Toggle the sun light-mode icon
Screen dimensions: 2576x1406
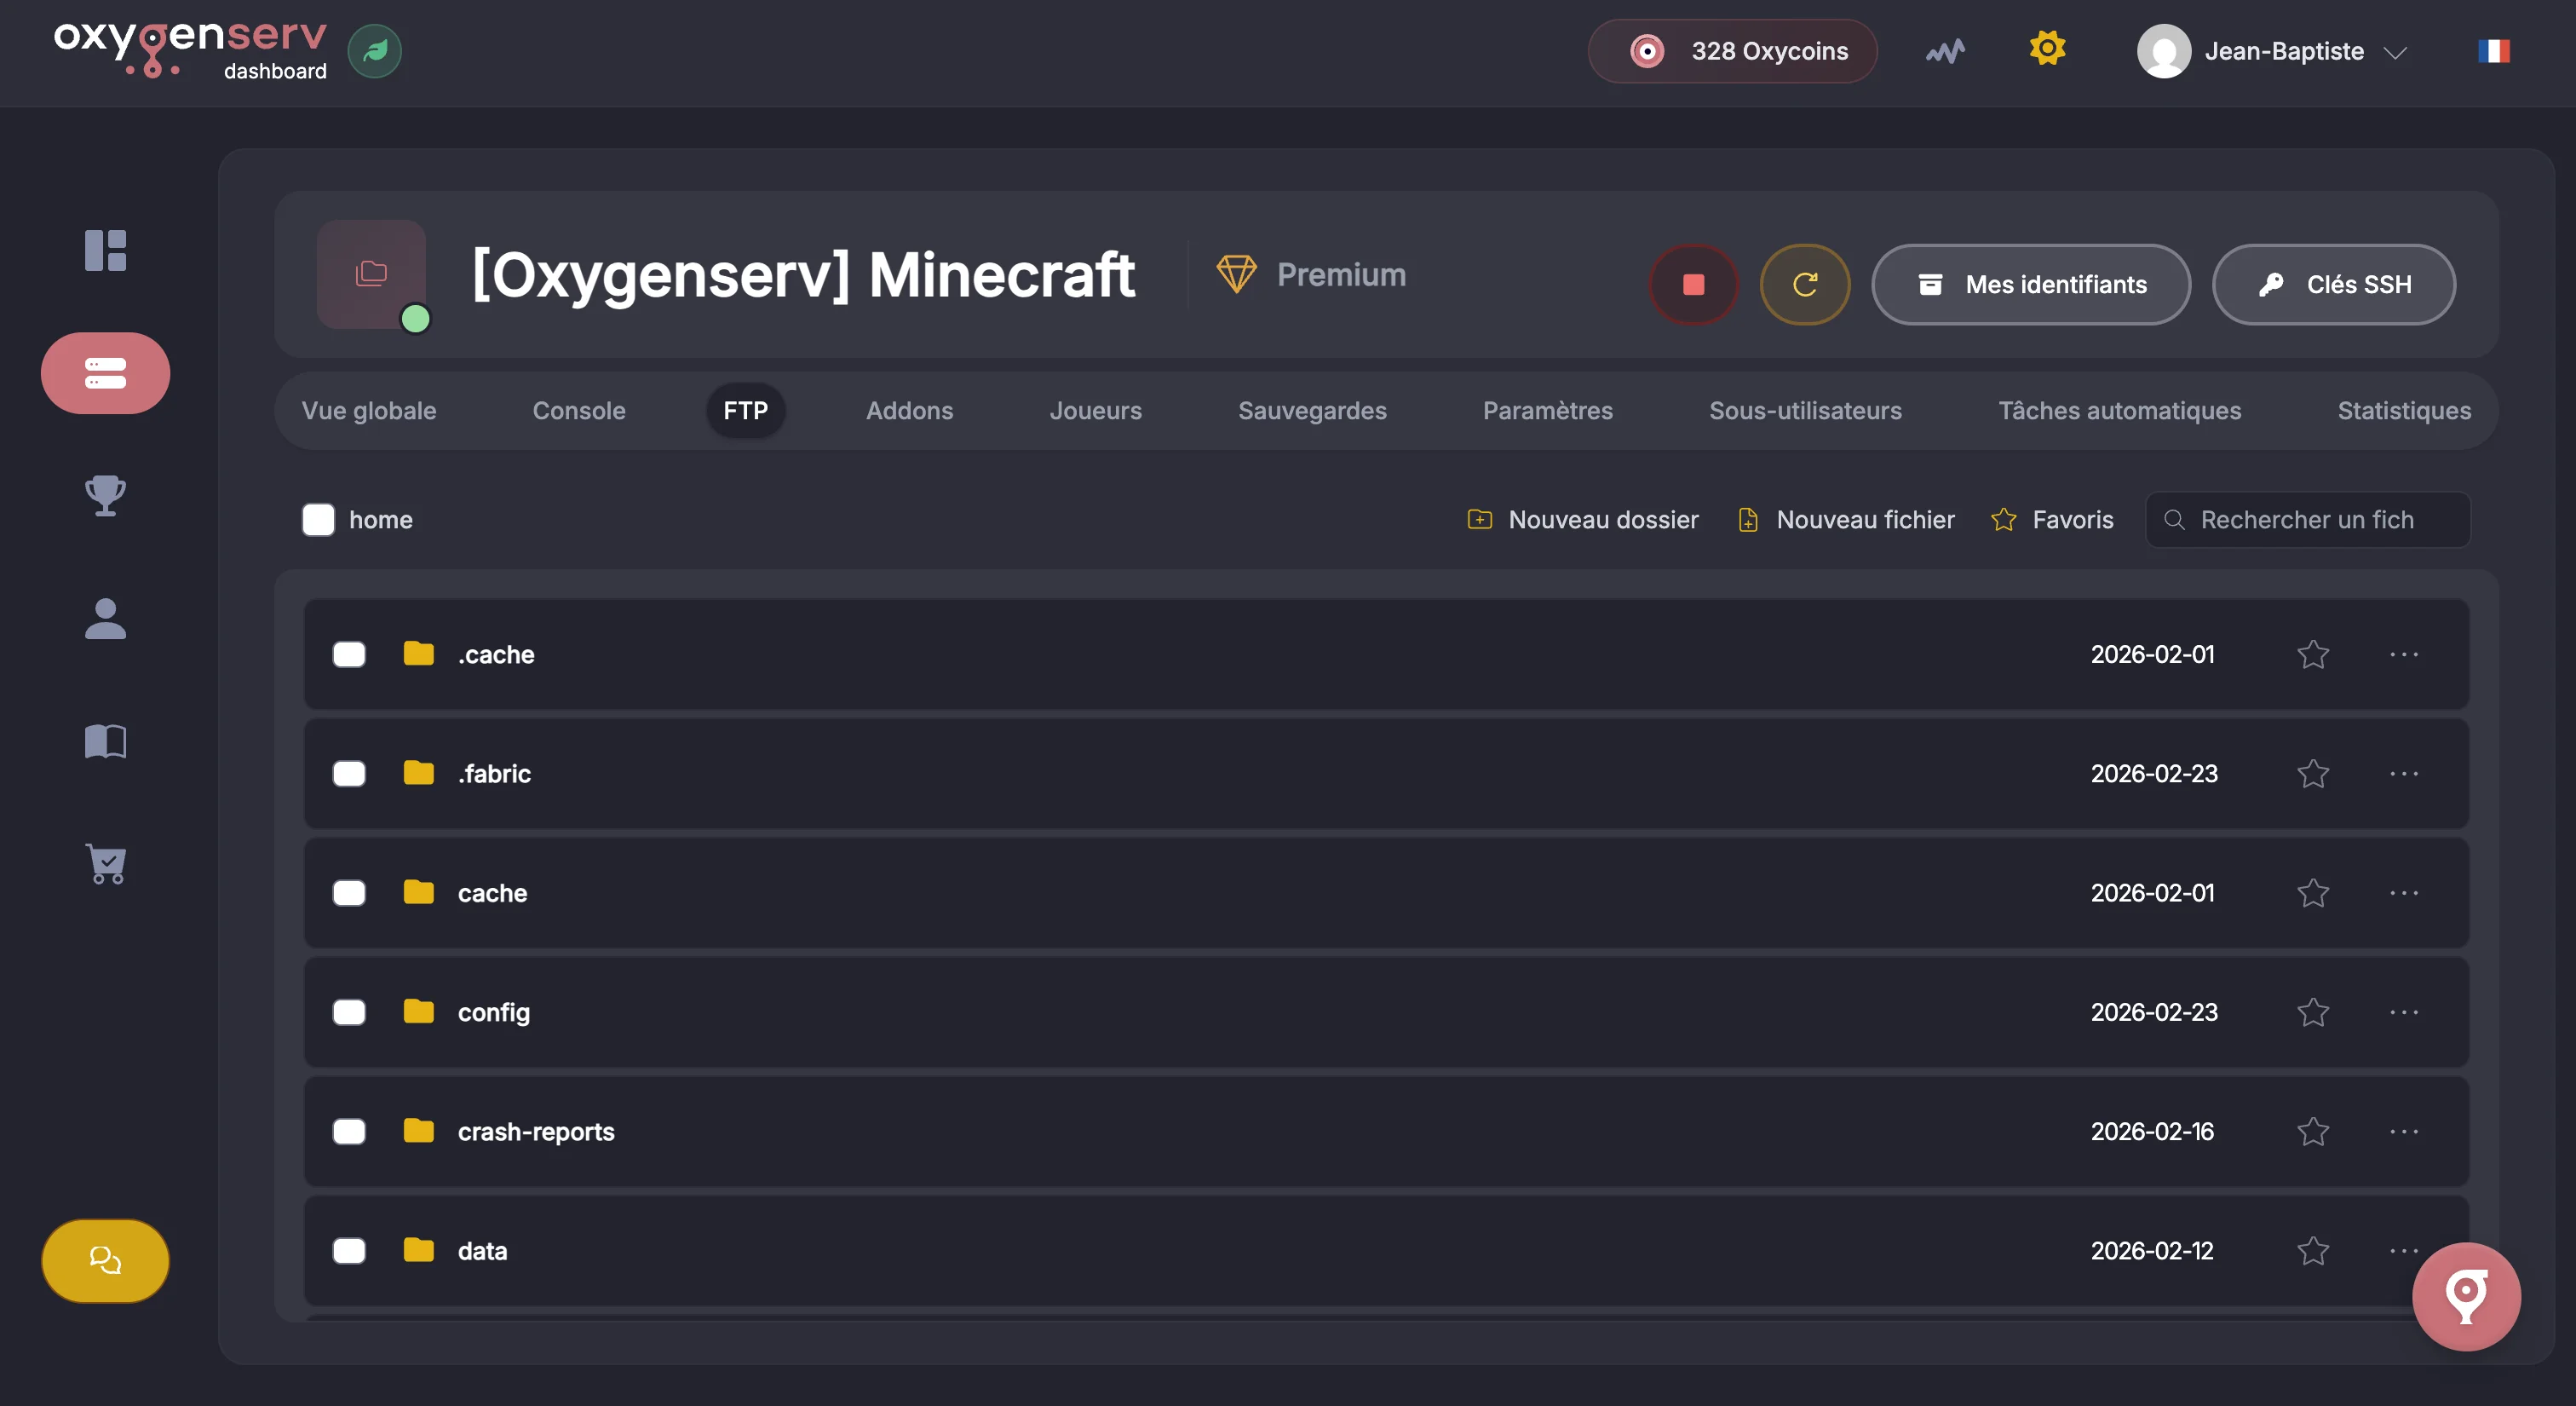2047,48
